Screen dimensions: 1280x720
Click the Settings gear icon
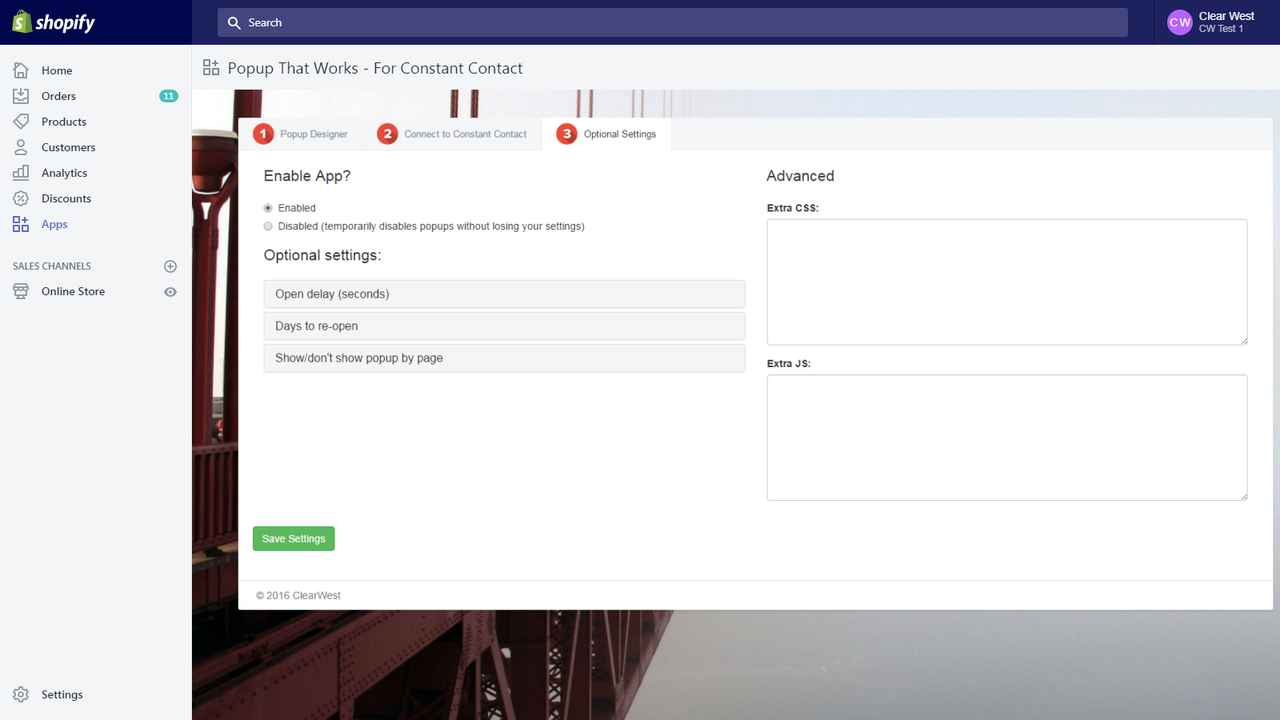(x=21, y=694)
